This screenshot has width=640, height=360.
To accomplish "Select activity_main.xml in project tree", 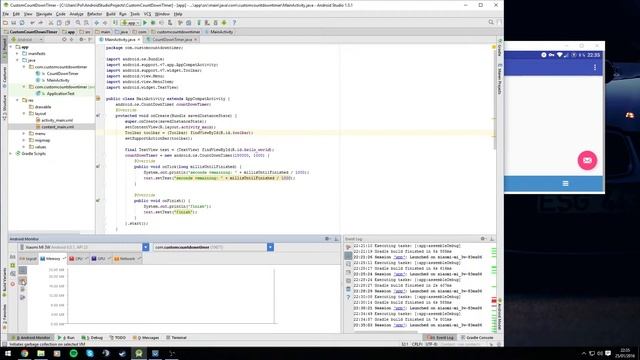I will click(x=57, y=120).
